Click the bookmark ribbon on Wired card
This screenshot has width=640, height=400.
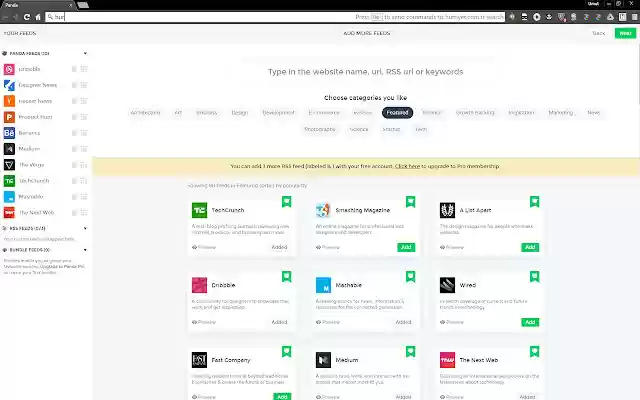click(534, 276)
